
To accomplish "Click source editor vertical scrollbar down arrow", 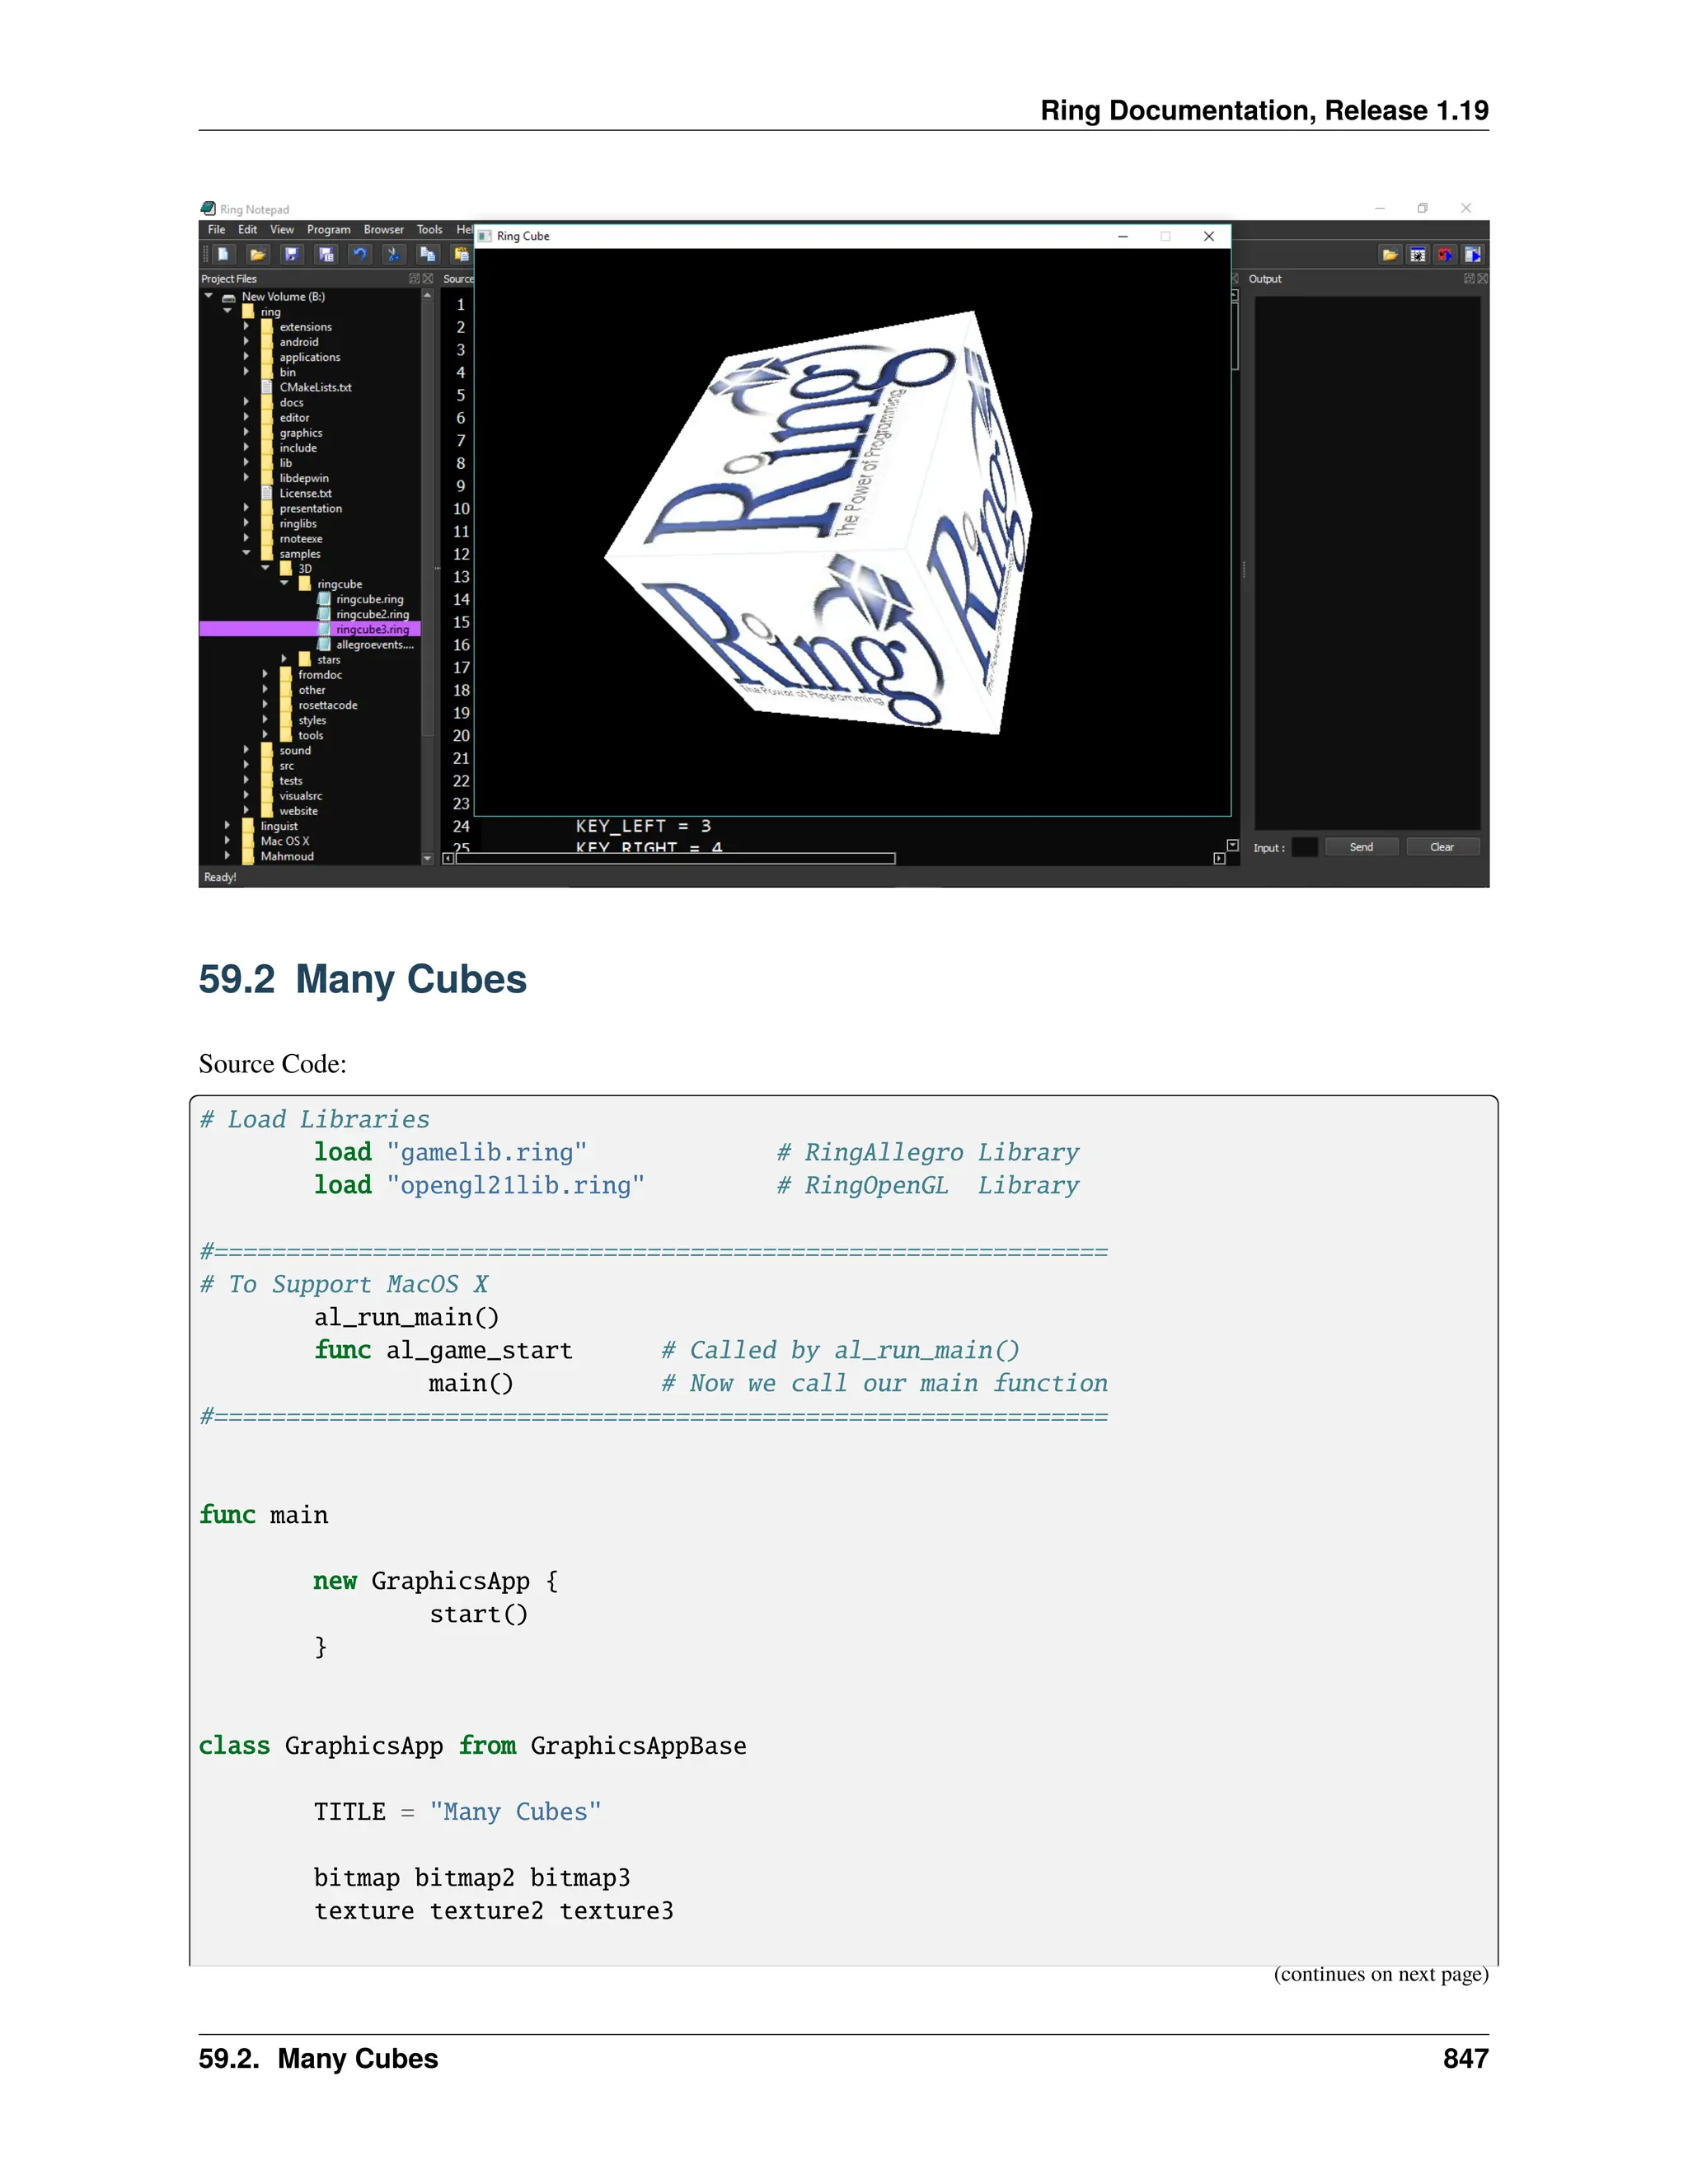I will [1232, 846].
